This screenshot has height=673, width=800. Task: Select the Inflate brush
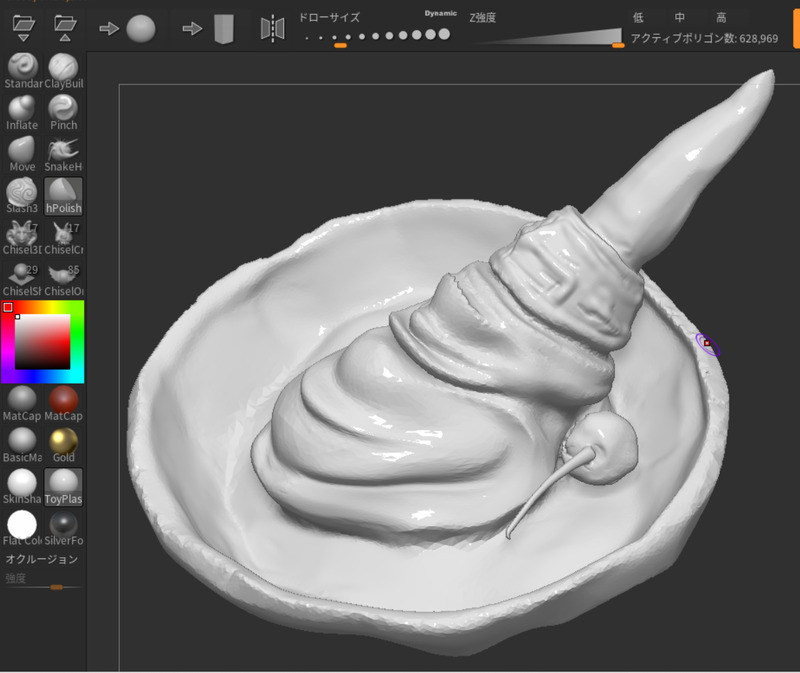pos(22,113)
